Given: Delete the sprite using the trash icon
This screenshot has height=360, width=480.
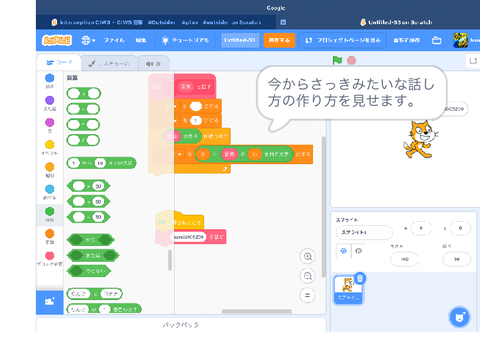Looking at the screenshot, I should point(360,278).
